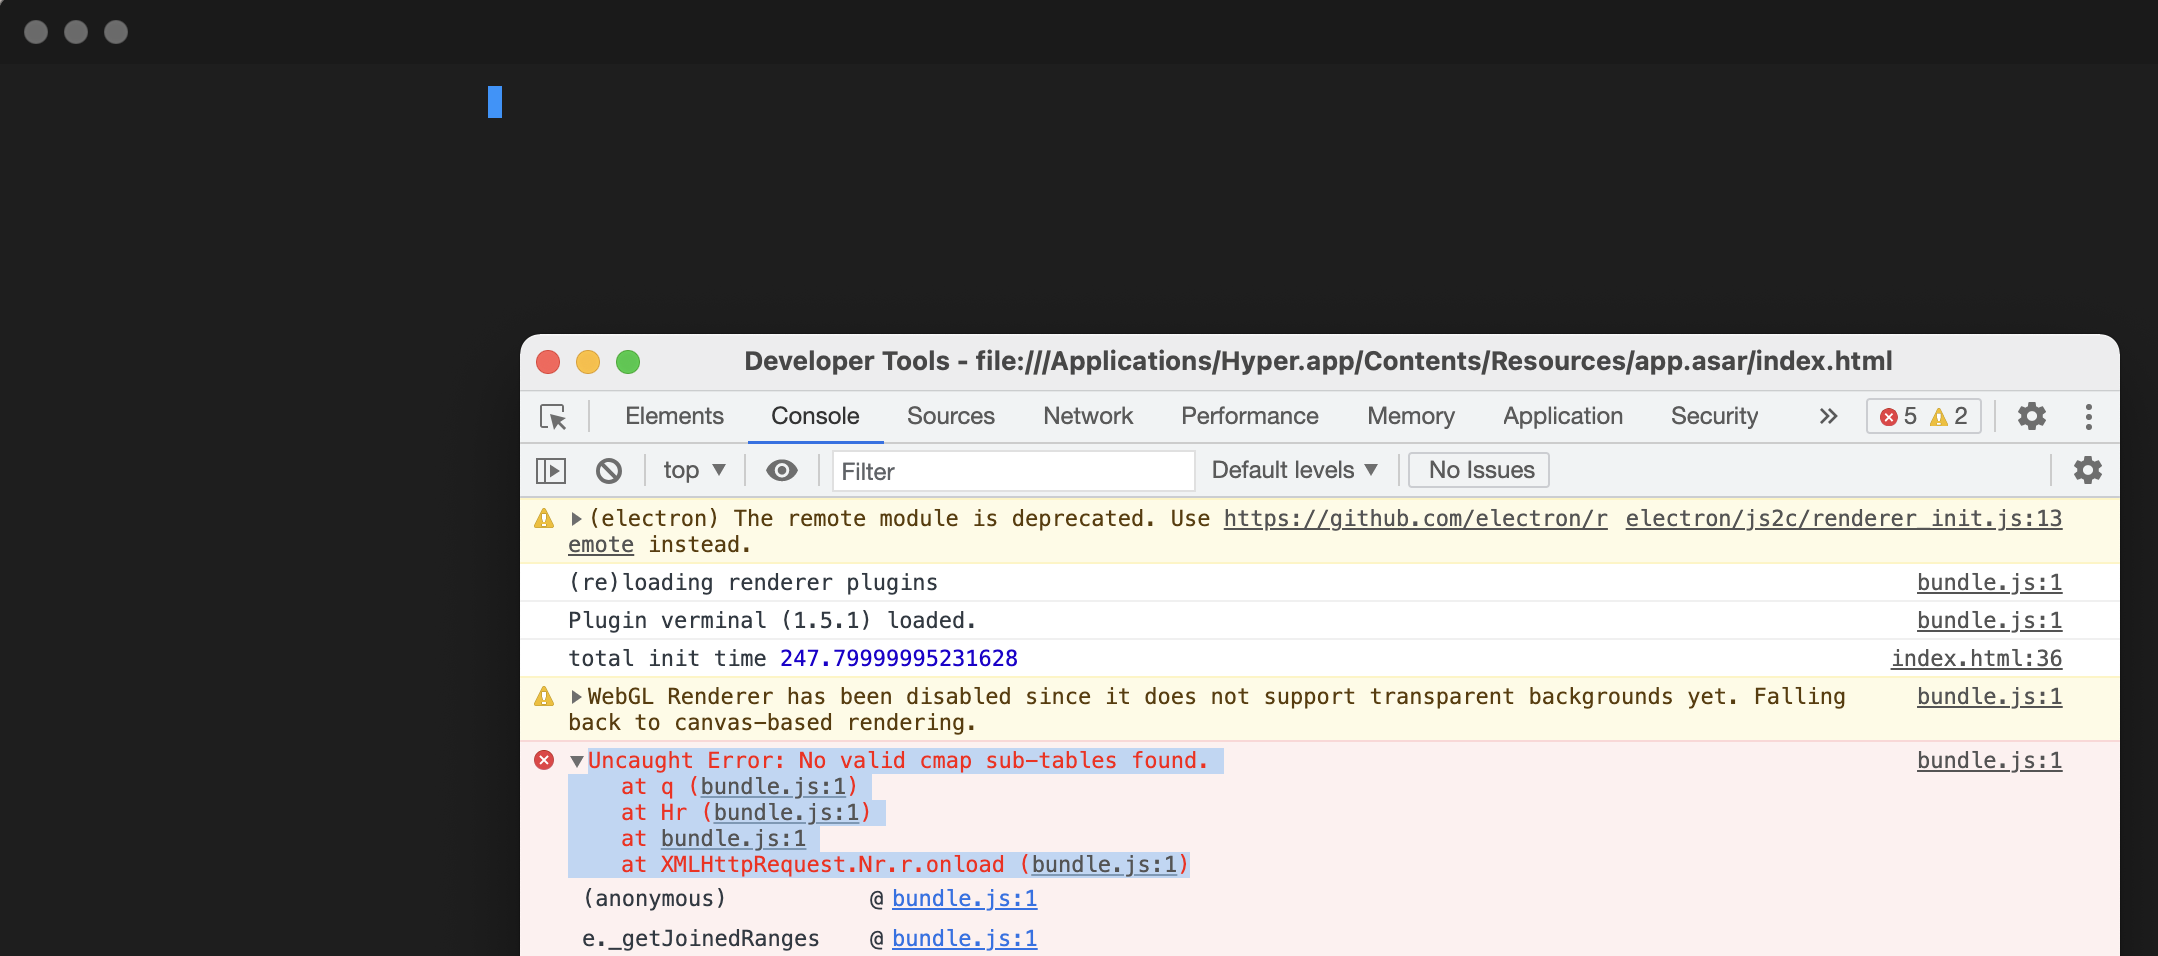Expand the WebGL Renderer warning
This screenshot has width=2158, height=956.
tap(575, 696)
